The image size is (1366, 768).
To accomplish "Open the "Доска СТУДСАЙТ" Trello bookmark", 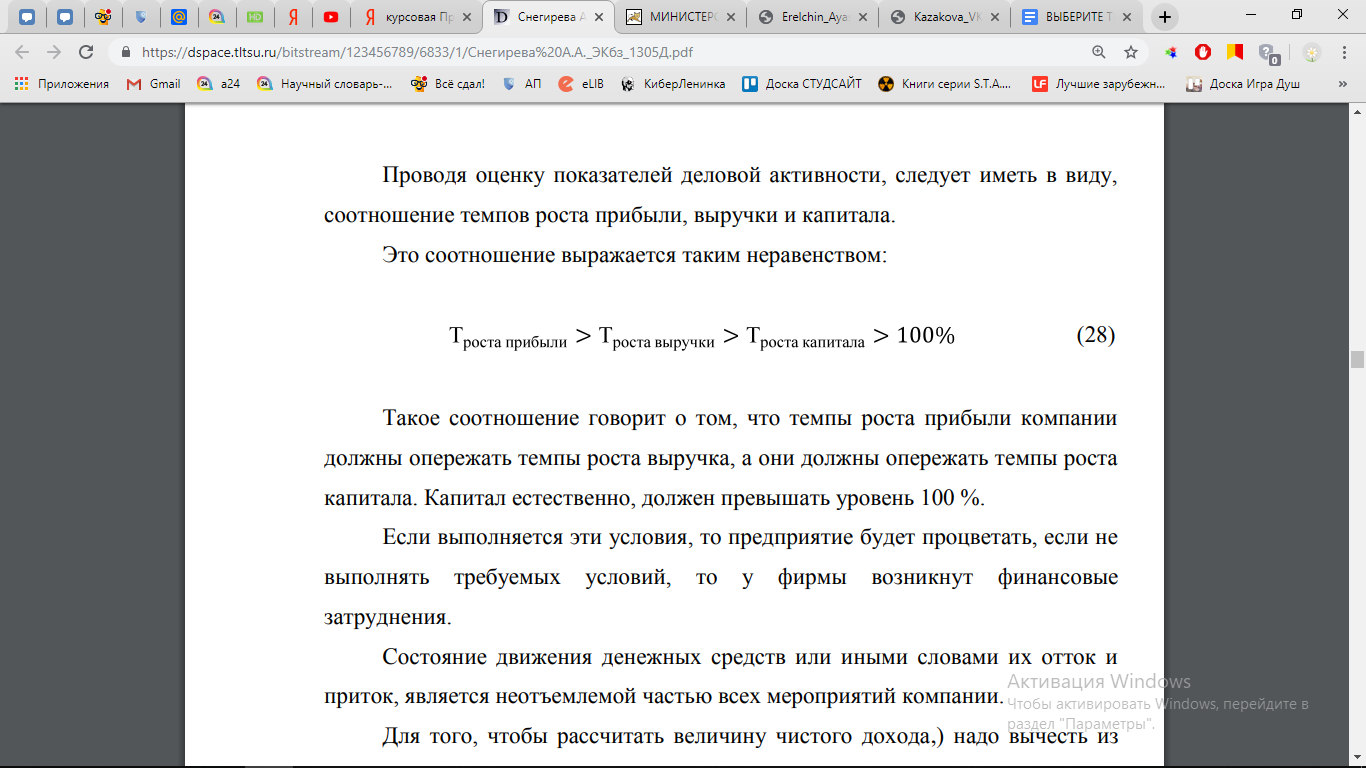I will (802, 84).
